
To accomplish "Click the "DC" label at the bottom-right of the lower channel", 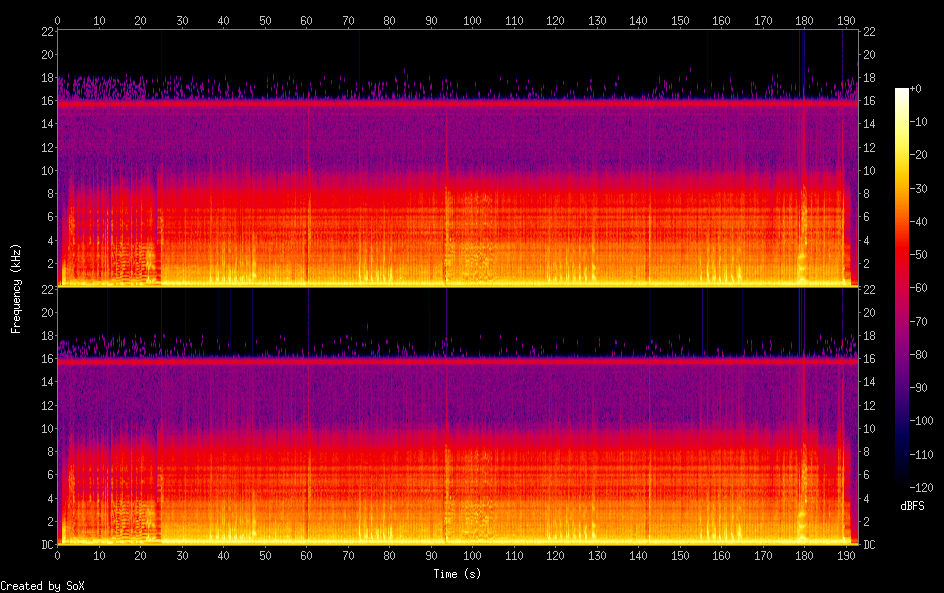I will click(869, 545).
